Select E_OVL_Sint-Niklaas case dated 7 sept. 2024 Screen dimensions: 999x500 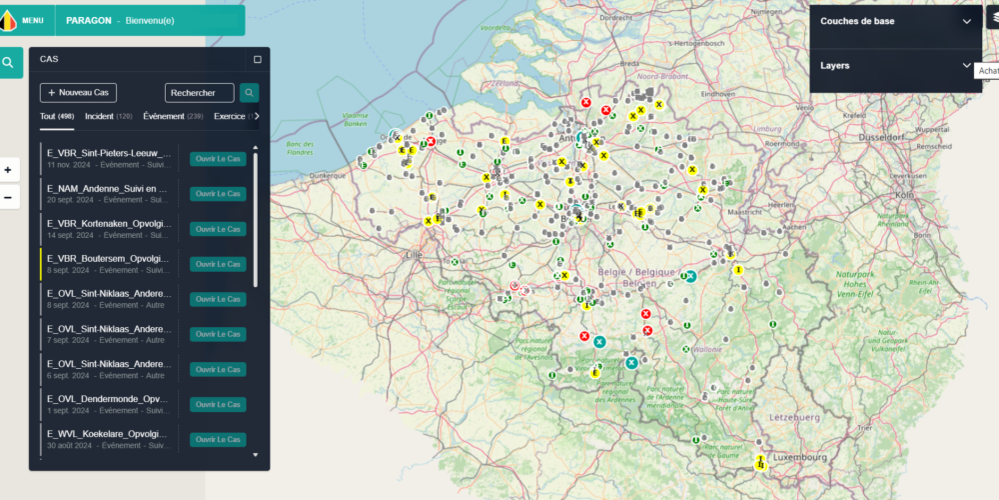tap(109, 334)
